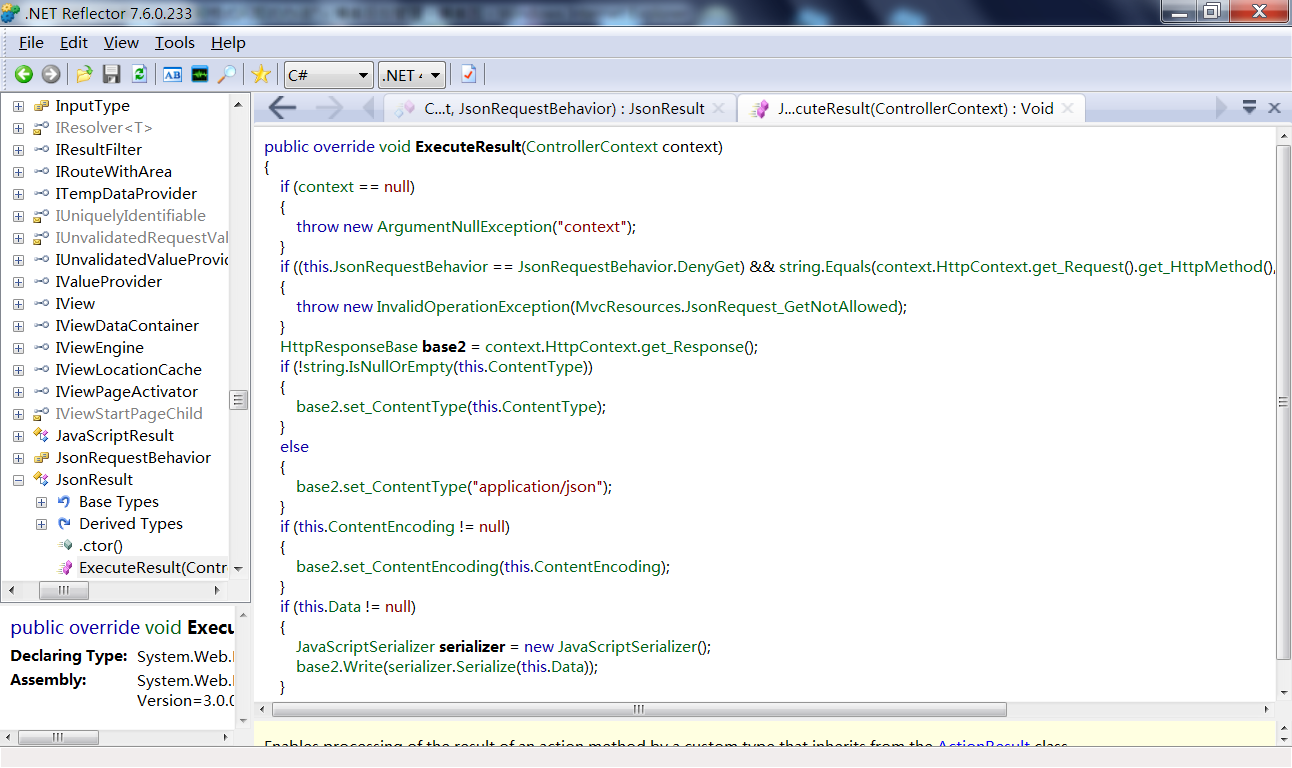This screenshot has height=768, width=1292.
Task: Select IViewEngine in the tree
Action: 99,348
